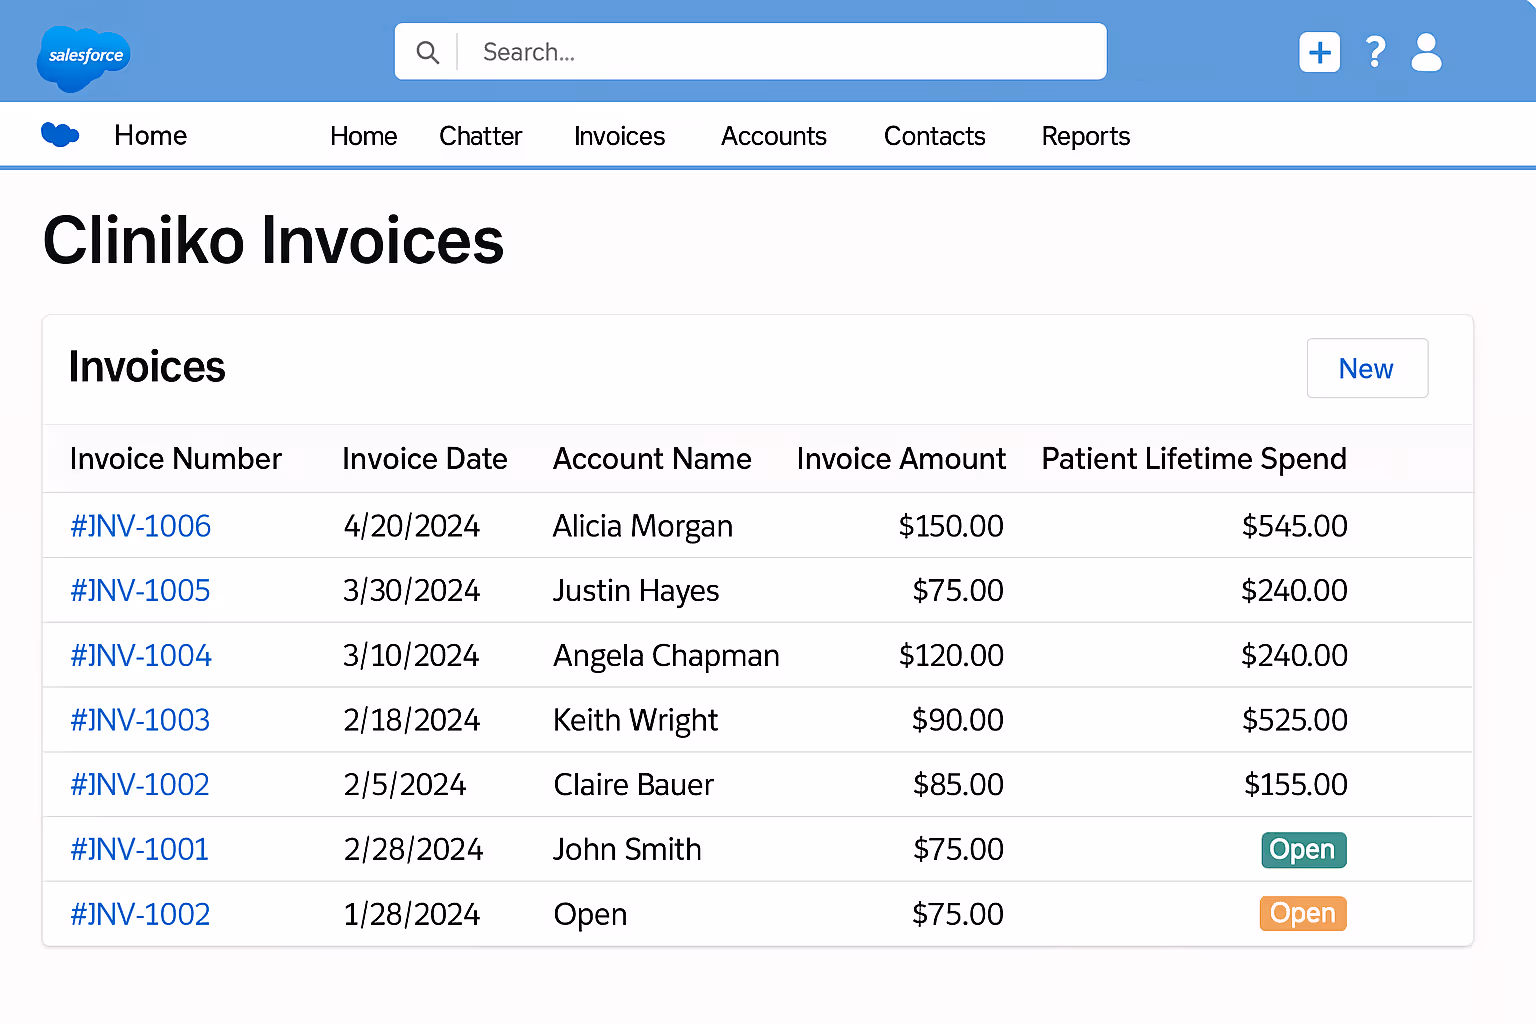Select the Claire Bauer account name
Viewport: 1536px width, 1024px height.
633,784
